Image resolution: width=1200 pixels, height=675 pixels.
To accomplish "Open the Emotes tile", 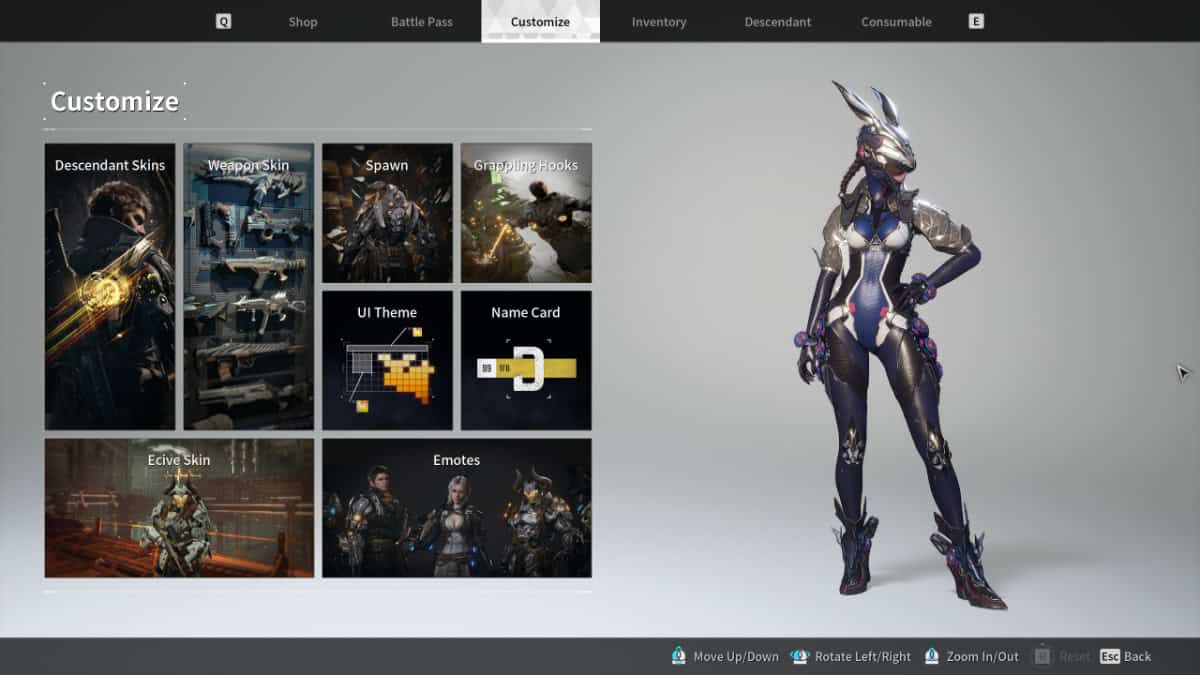I will [x=457, y=508].
